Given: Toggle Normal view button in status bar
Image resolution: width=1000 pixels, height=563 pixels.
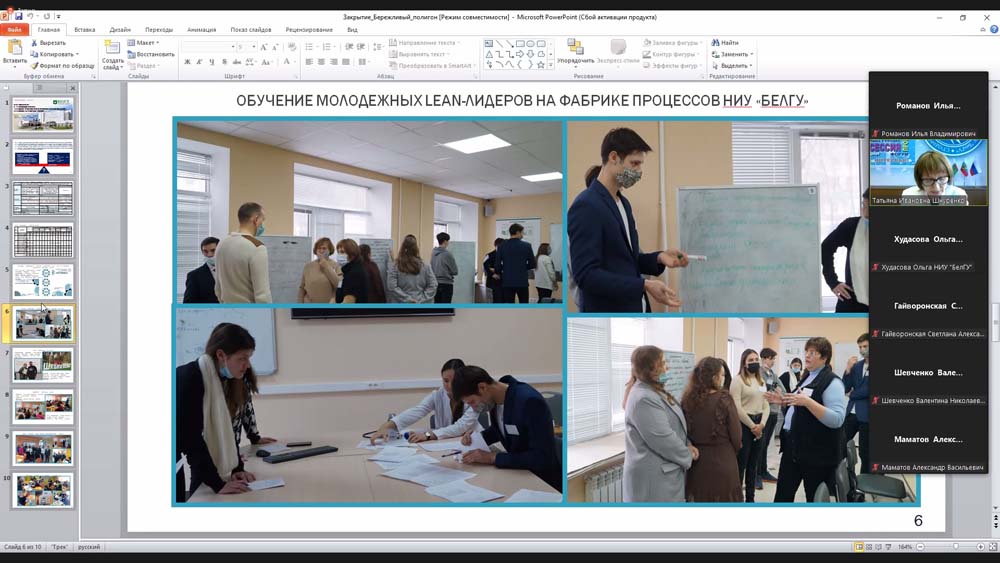Looking at the screenshot, I should click(x=860, y=547).
